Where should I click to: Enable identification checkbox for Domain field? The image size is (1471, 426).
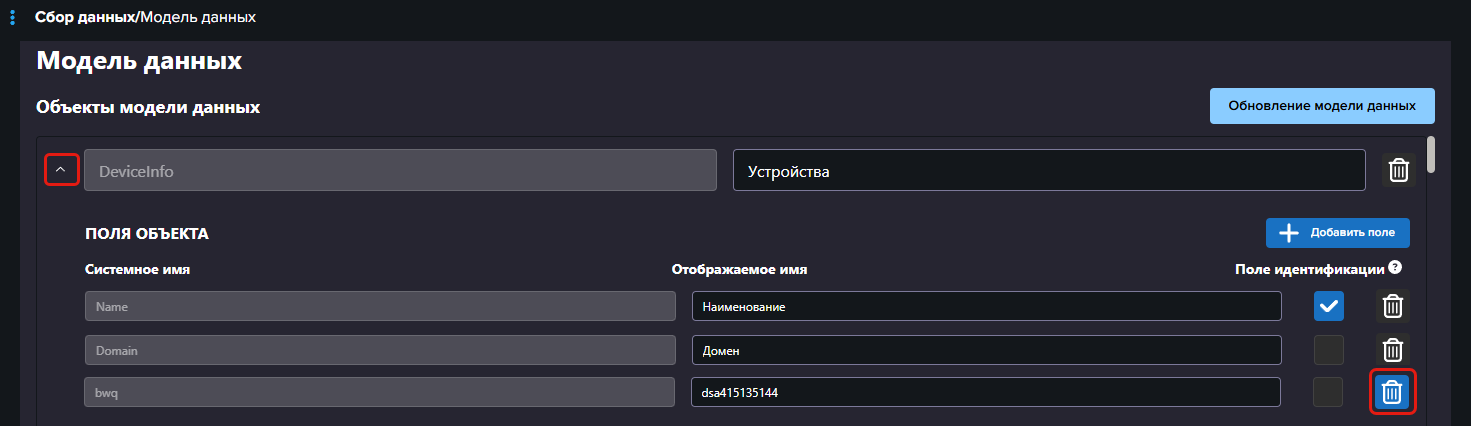[1328, 350]
